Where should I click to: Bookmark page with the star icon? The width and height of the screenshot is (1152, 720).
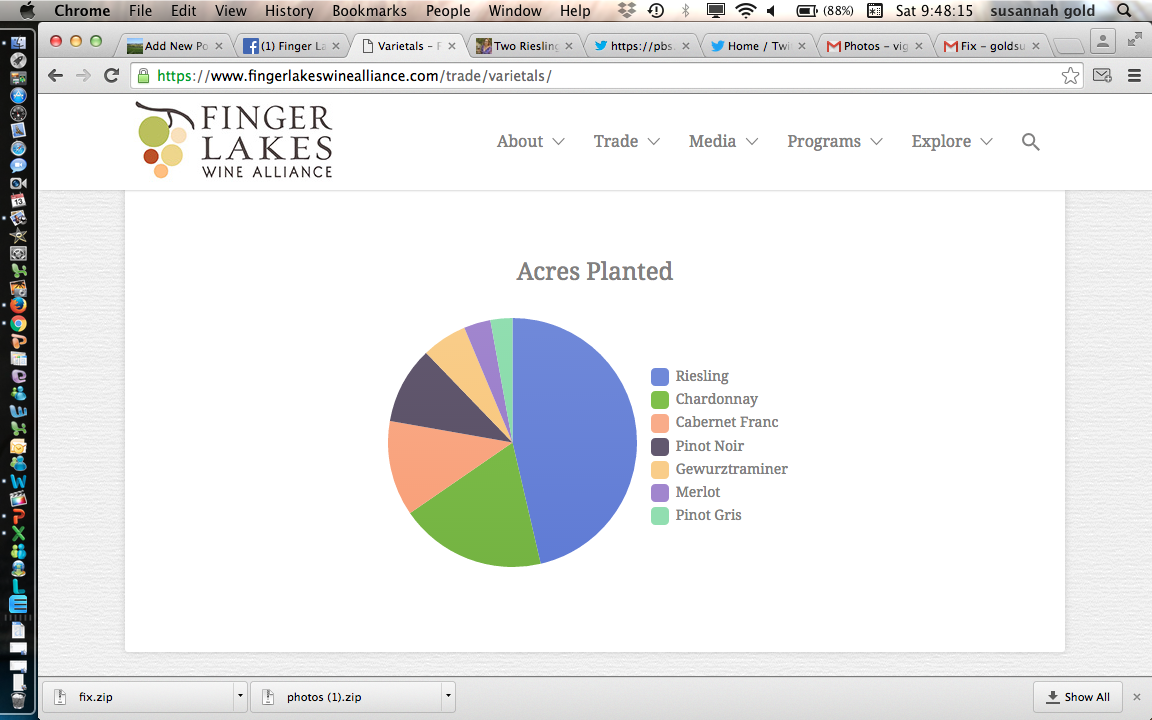[1070, 76]
